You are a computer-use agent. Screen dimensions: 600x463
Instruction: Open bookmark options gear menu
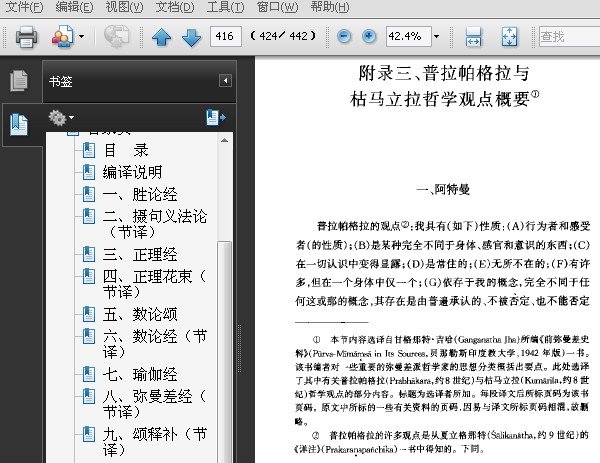(61, 117)
